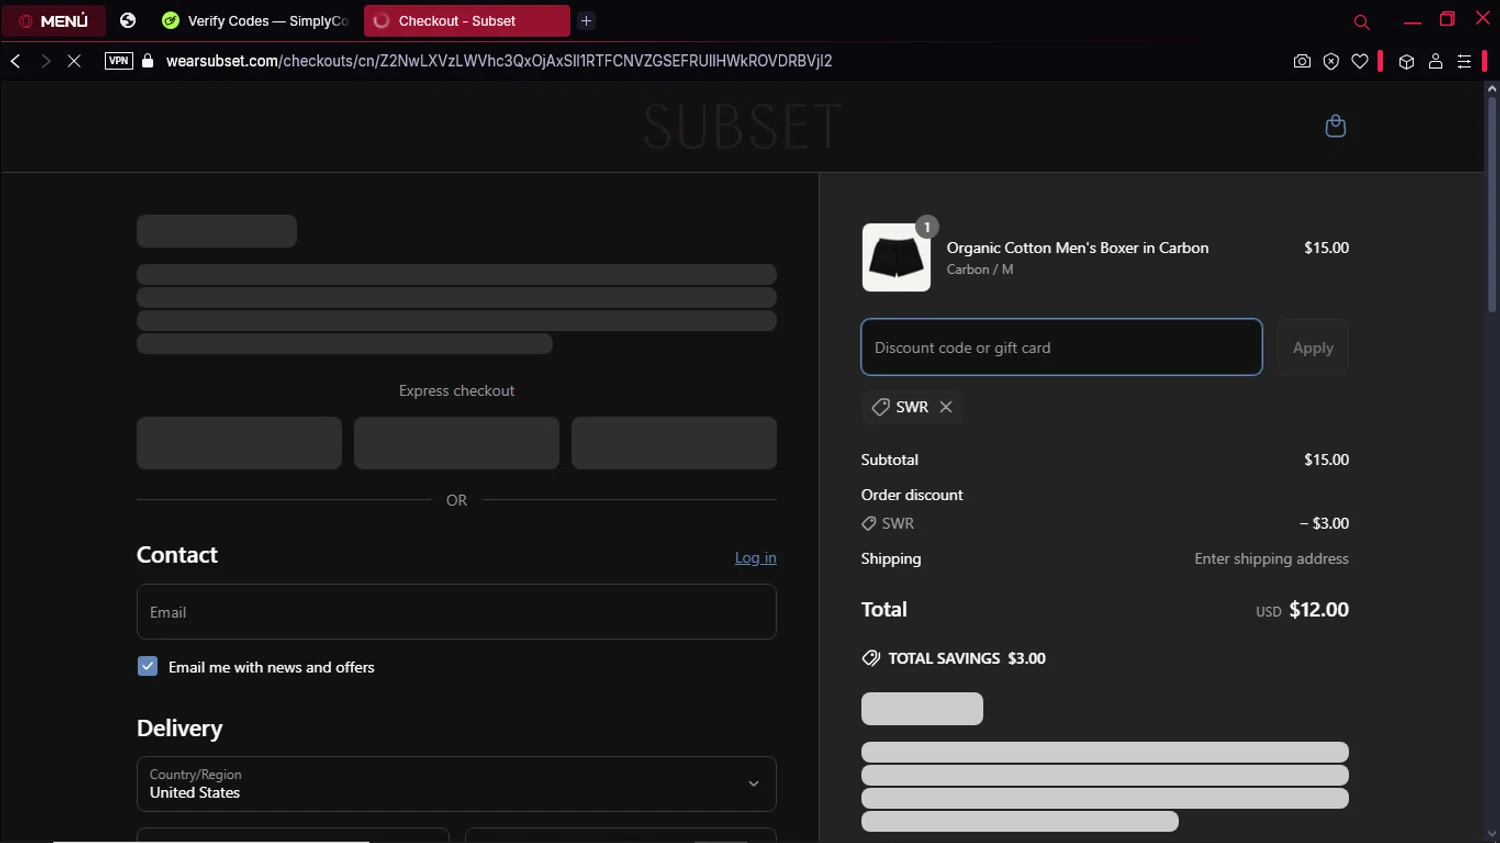Viewport: 1500px width, 843px height.
Task: Select the Checkout - Subset tab
Action: pos(467,20)
